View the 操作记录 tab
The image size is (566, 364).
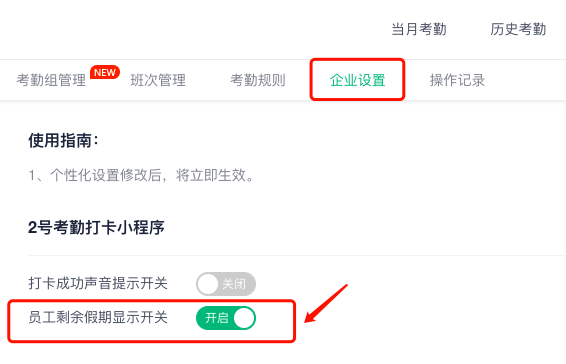pyautogui.click(x=457, y=80)
